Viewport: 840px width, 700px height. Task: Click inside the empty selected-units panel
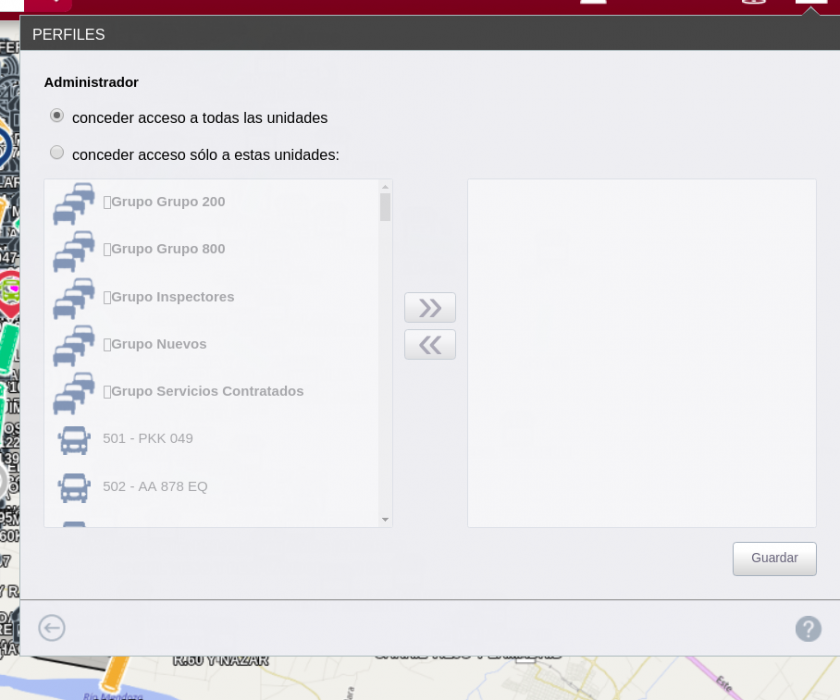pyautogui.click(x=640, y=353)
